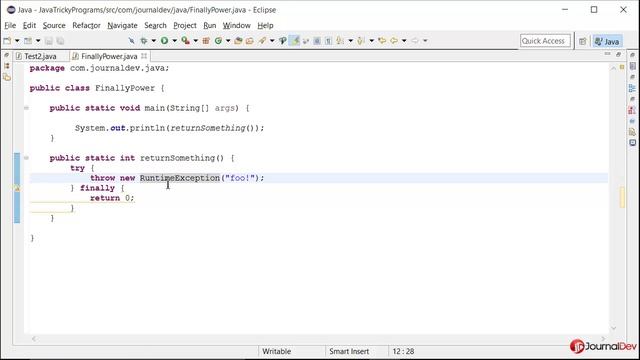Expand the Run configurations dropdown arrow

174,41
